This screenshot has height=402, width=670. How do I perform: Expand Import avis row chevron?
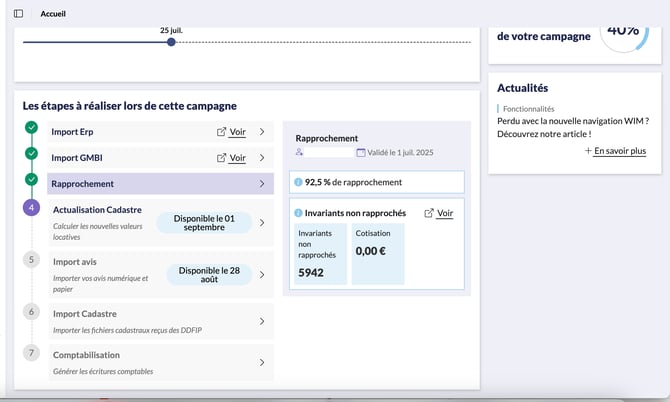[262, 275]
